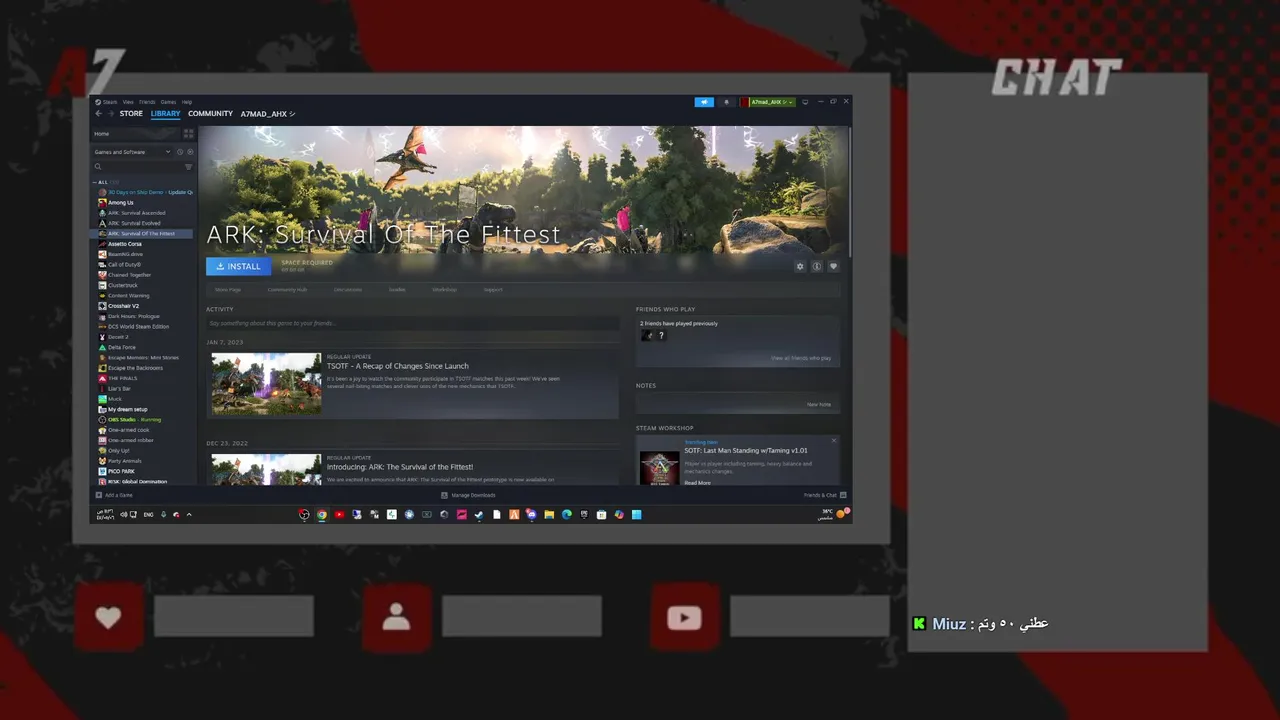Open the Help menu
The image size is (1280, 720).
click(x=186, y=102)
